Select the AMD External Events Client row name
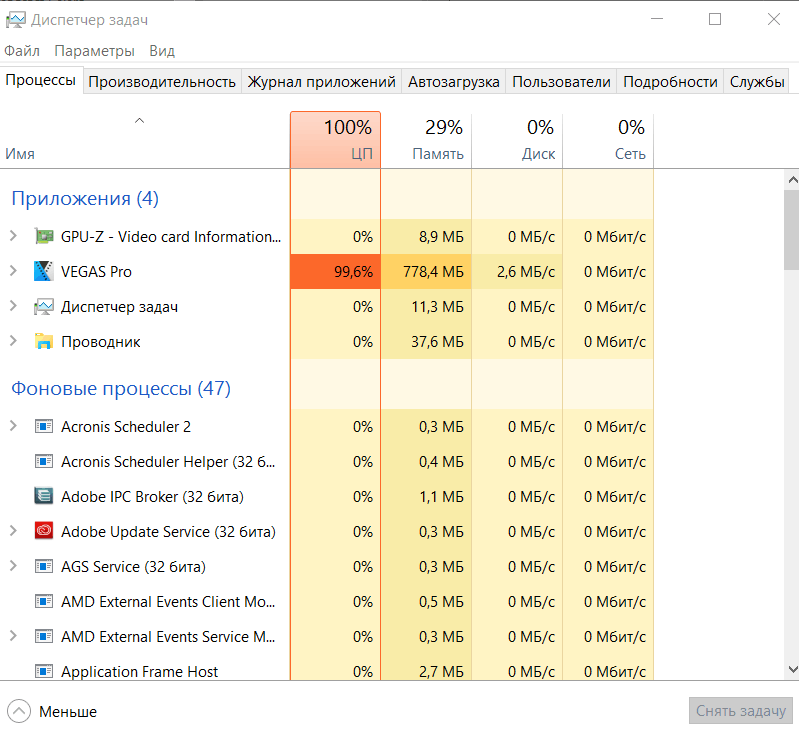The height and width of the screenshot is (736, 799). coord(168,602)
